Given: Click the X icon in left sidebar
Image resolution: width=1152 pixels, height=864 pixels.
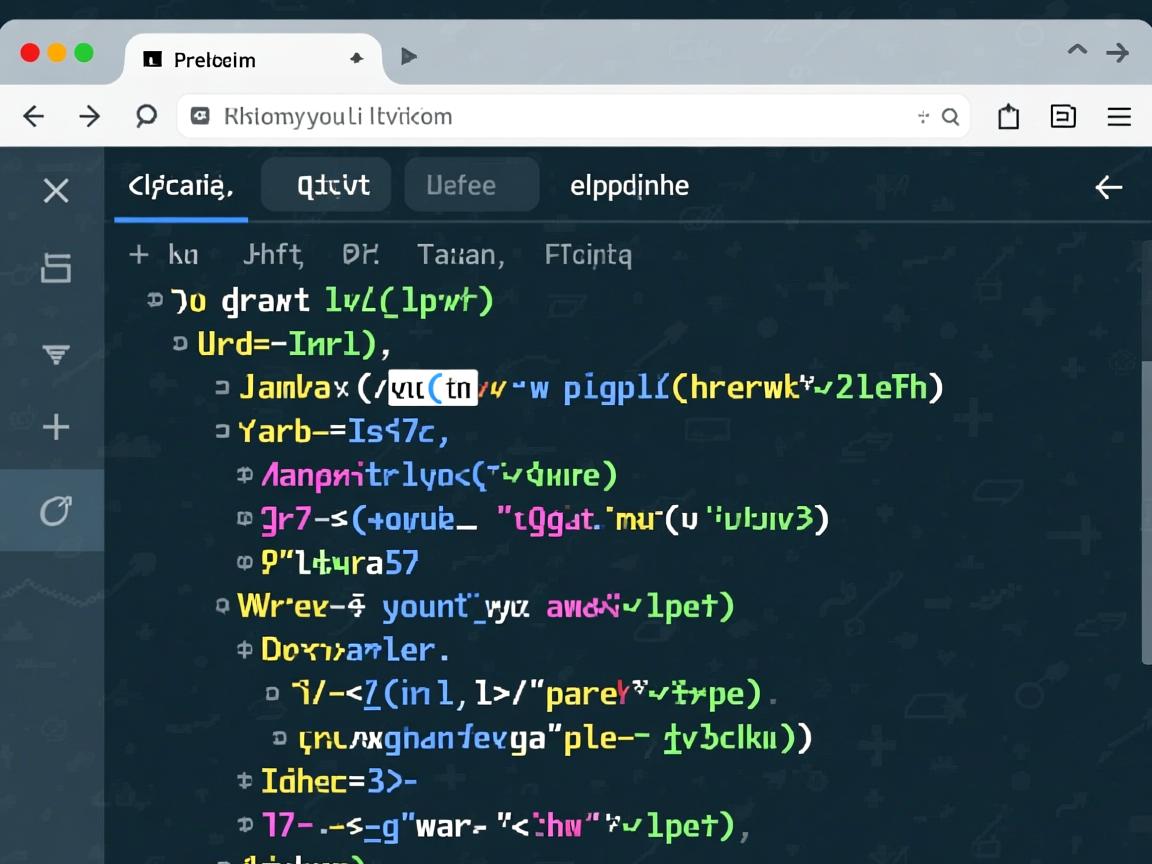Looking at the screenshot, I should [x=56, y=190].
